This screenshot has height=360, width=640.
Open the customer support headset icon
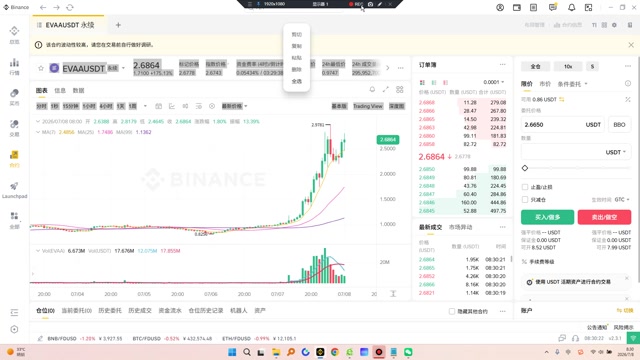575,338
